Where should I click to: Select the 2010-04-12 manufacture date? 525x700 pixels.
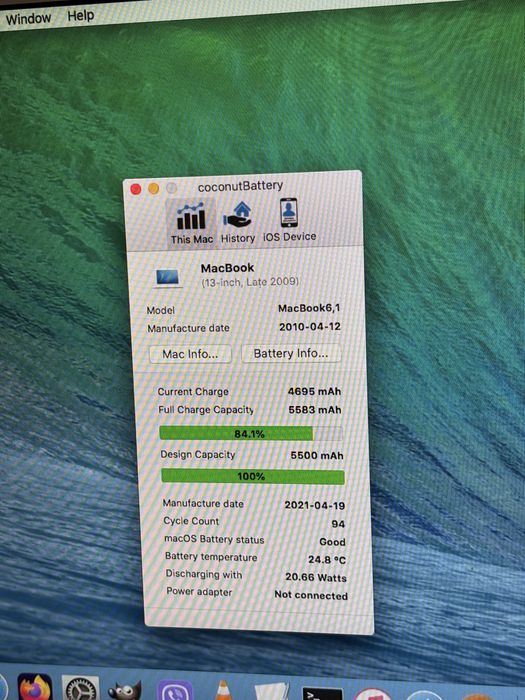(310, 327)
